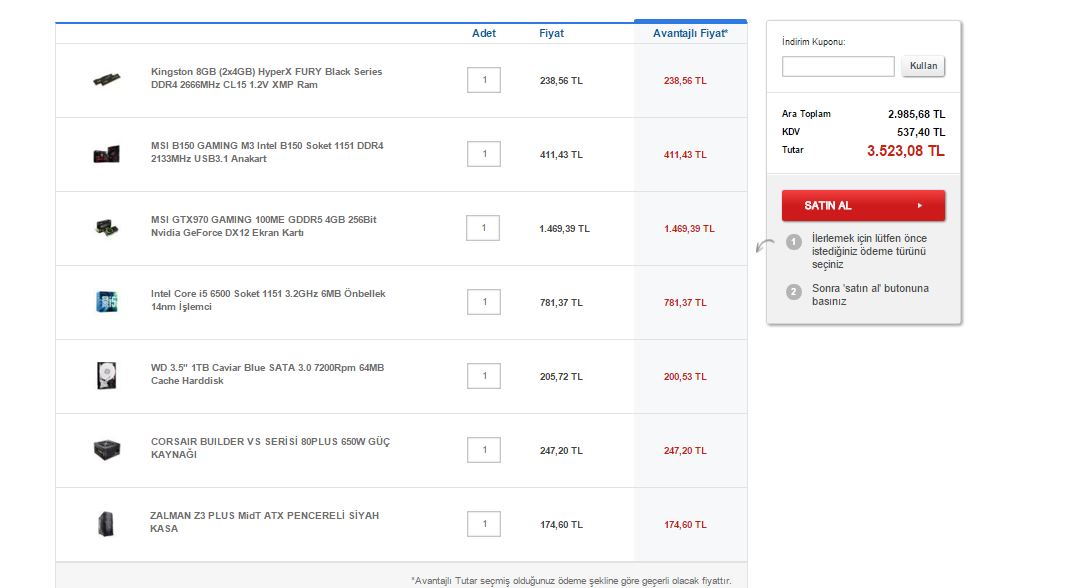Click the MSI B150 motherboard product image
1070x588 pixels.
click(x=106, y=154)
